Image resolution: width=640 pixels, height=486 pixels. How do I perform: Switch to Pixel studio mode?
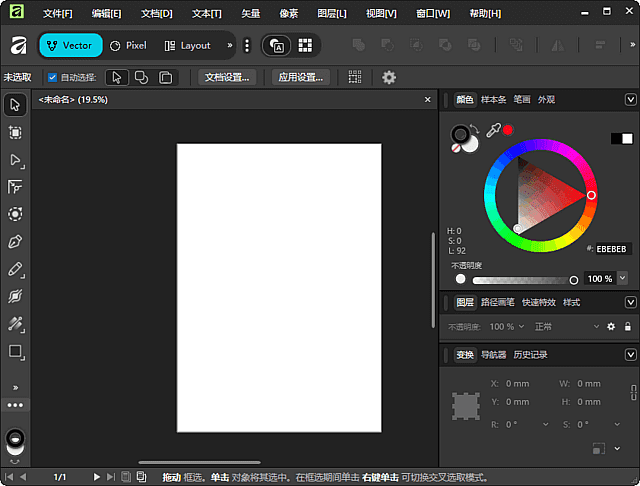(x=128, y=45)
